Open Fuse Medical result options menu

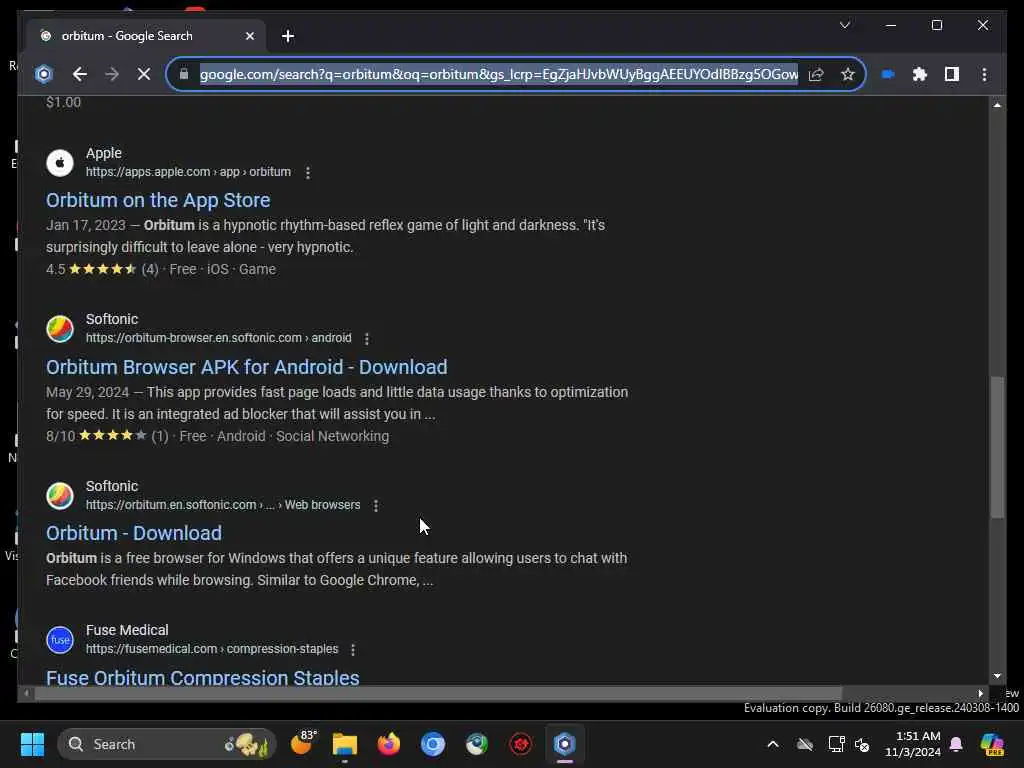pos(353,650)
